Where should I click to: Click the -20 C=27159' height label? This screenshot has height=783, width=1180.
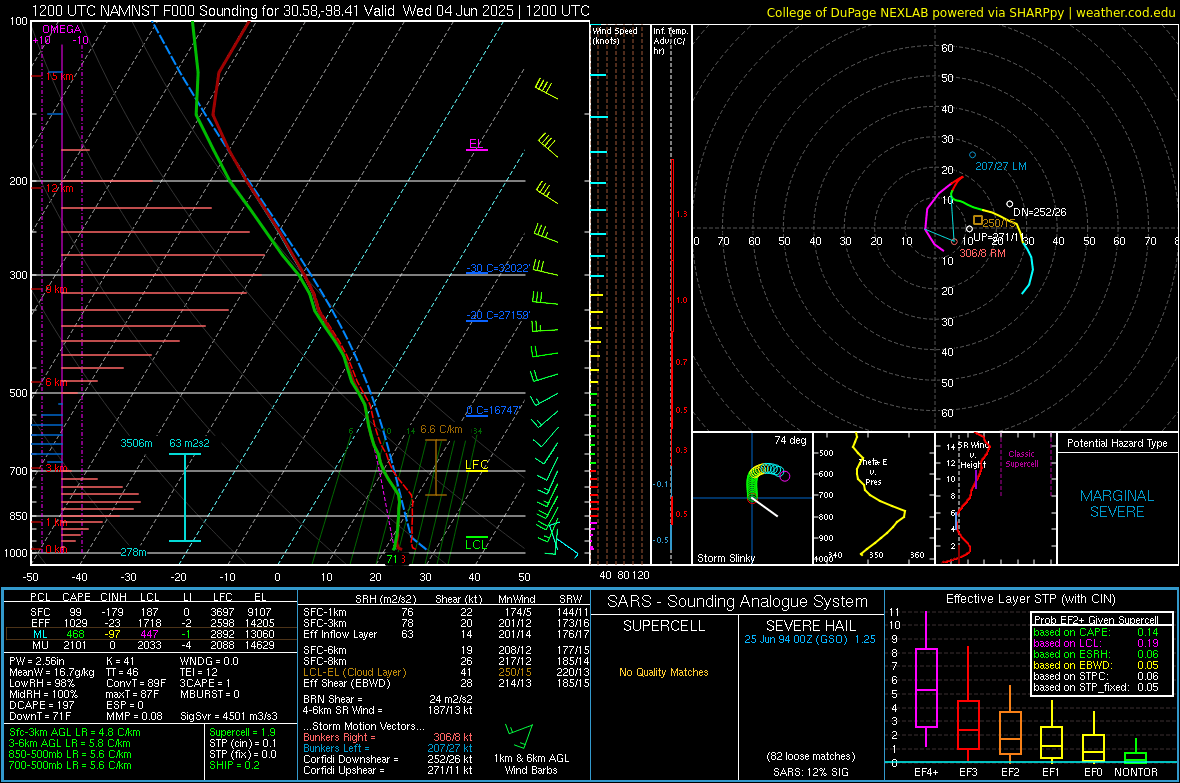(x=497, y=315)
